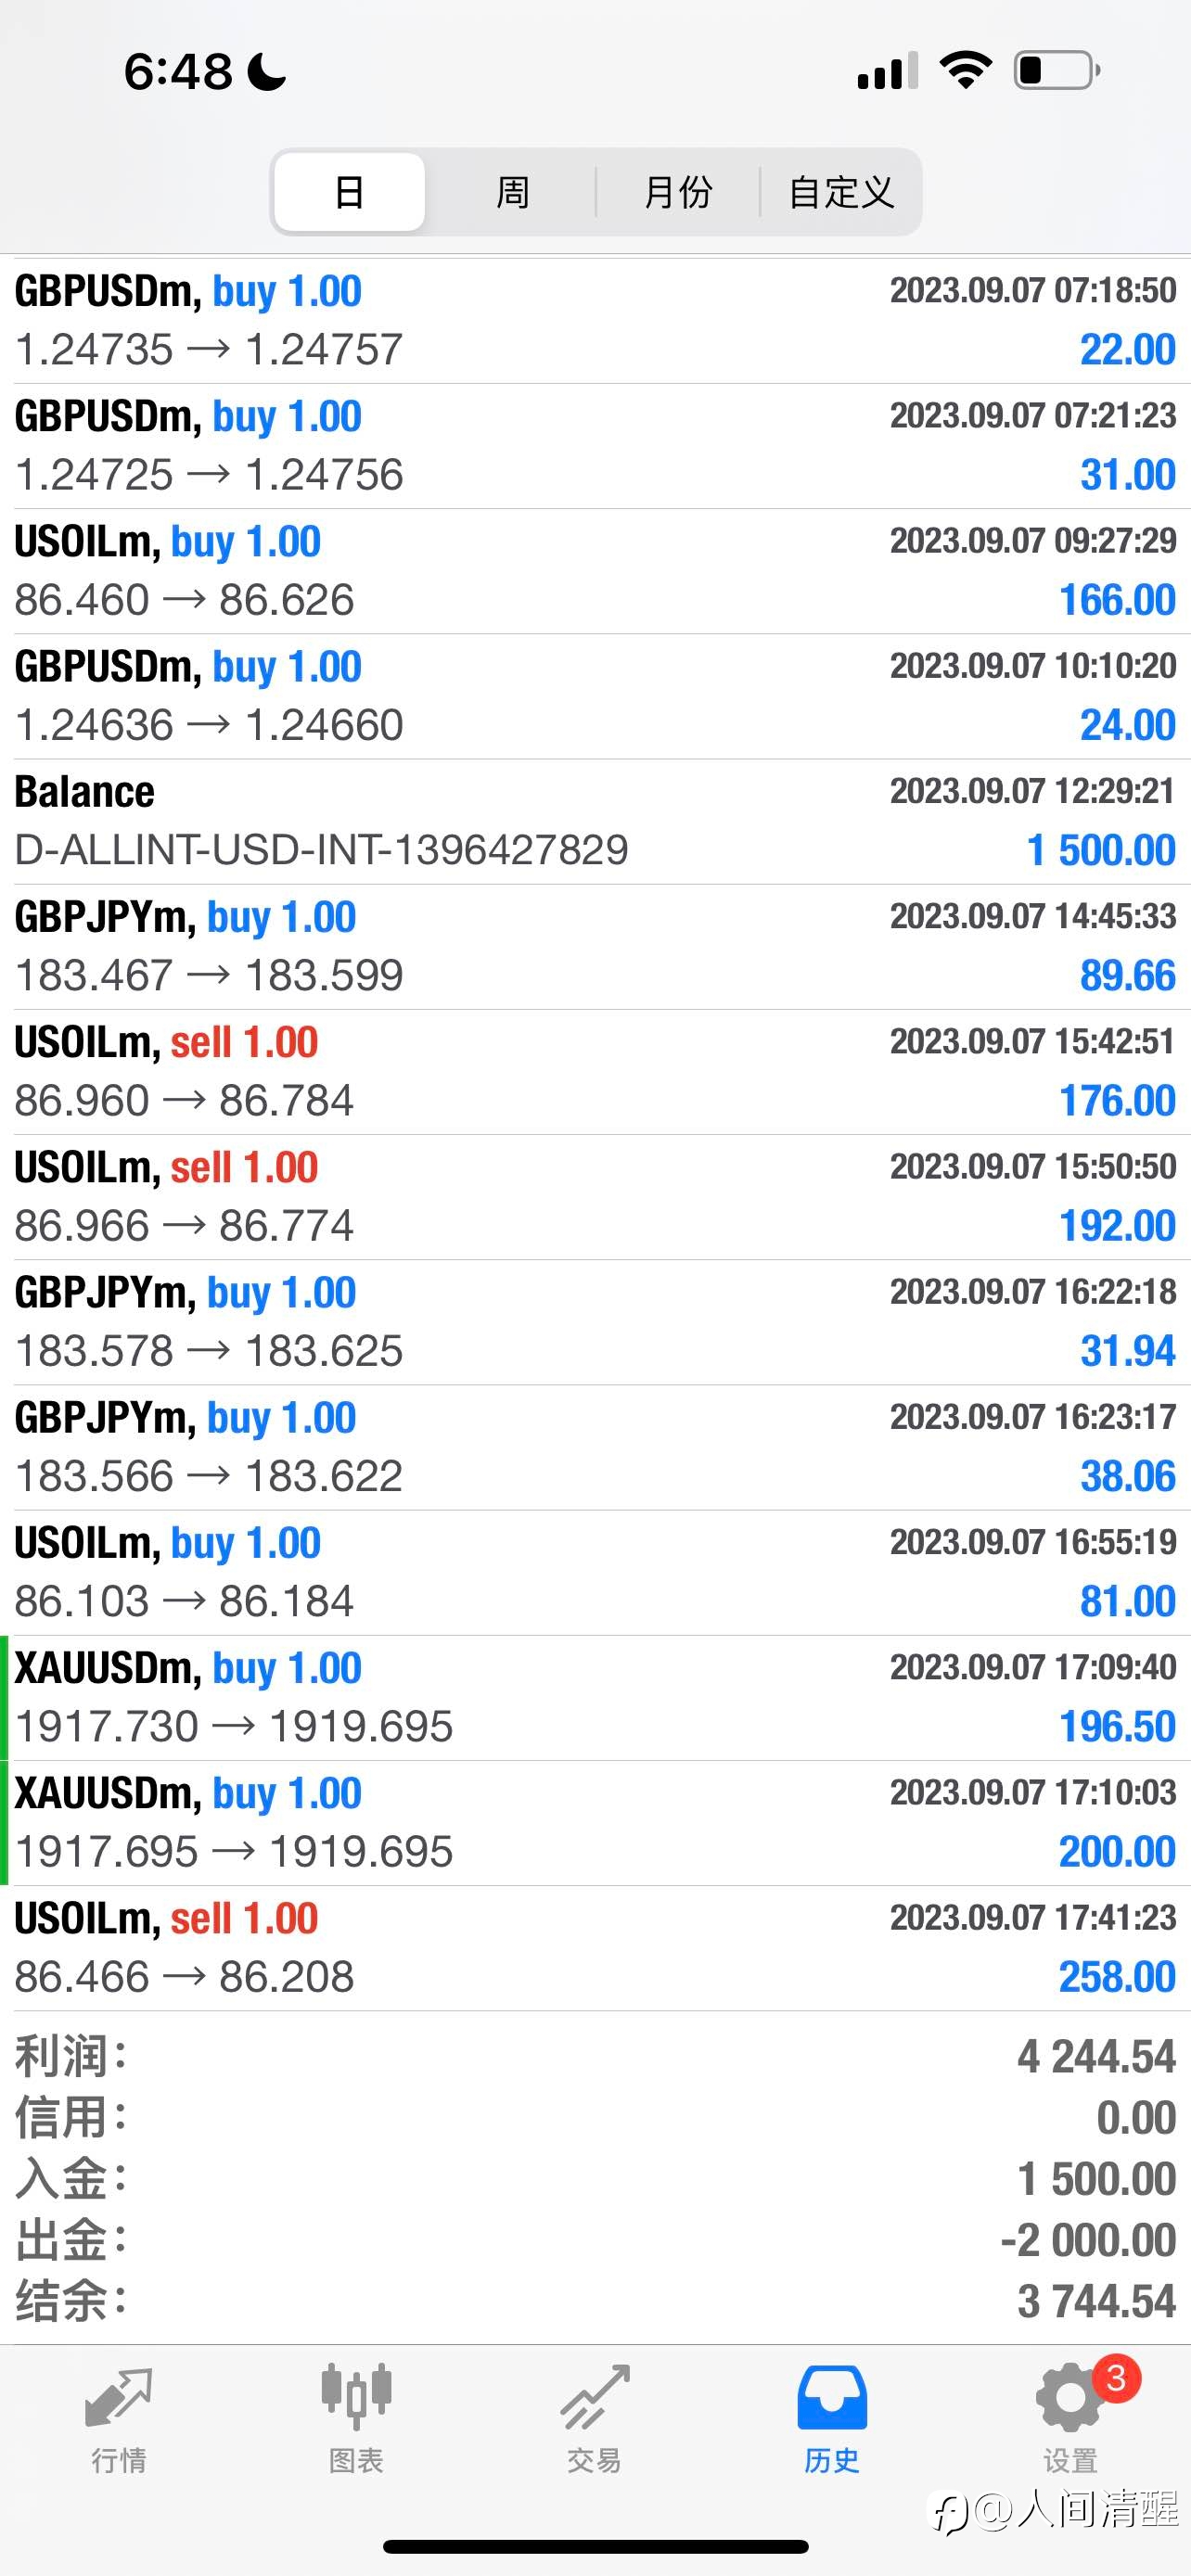Switch to the 周 week period

tap(513, 192)
